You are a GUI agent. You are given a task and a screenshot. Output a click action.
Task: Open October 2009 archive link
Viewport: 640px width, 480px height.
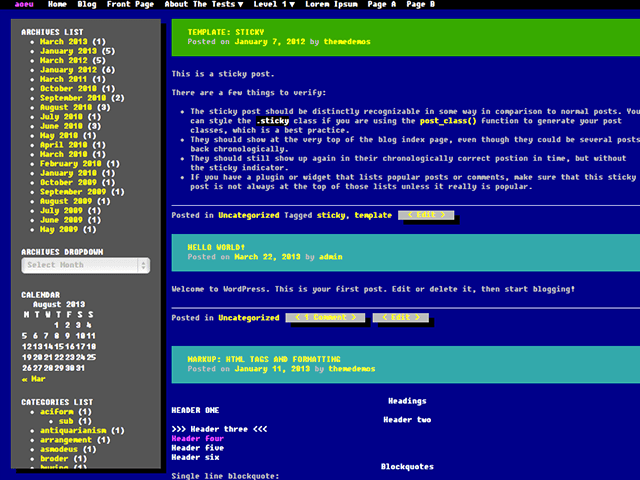[68, 182]
